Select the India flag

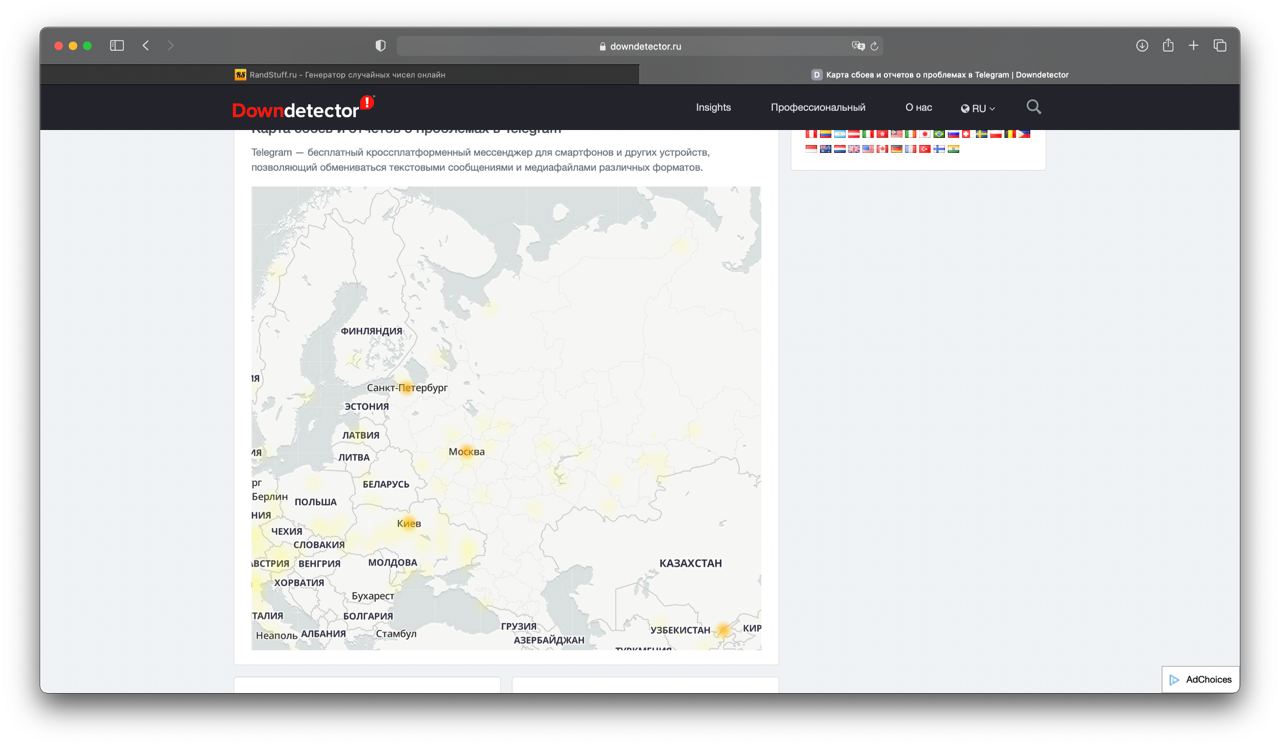tap(953, 149)
